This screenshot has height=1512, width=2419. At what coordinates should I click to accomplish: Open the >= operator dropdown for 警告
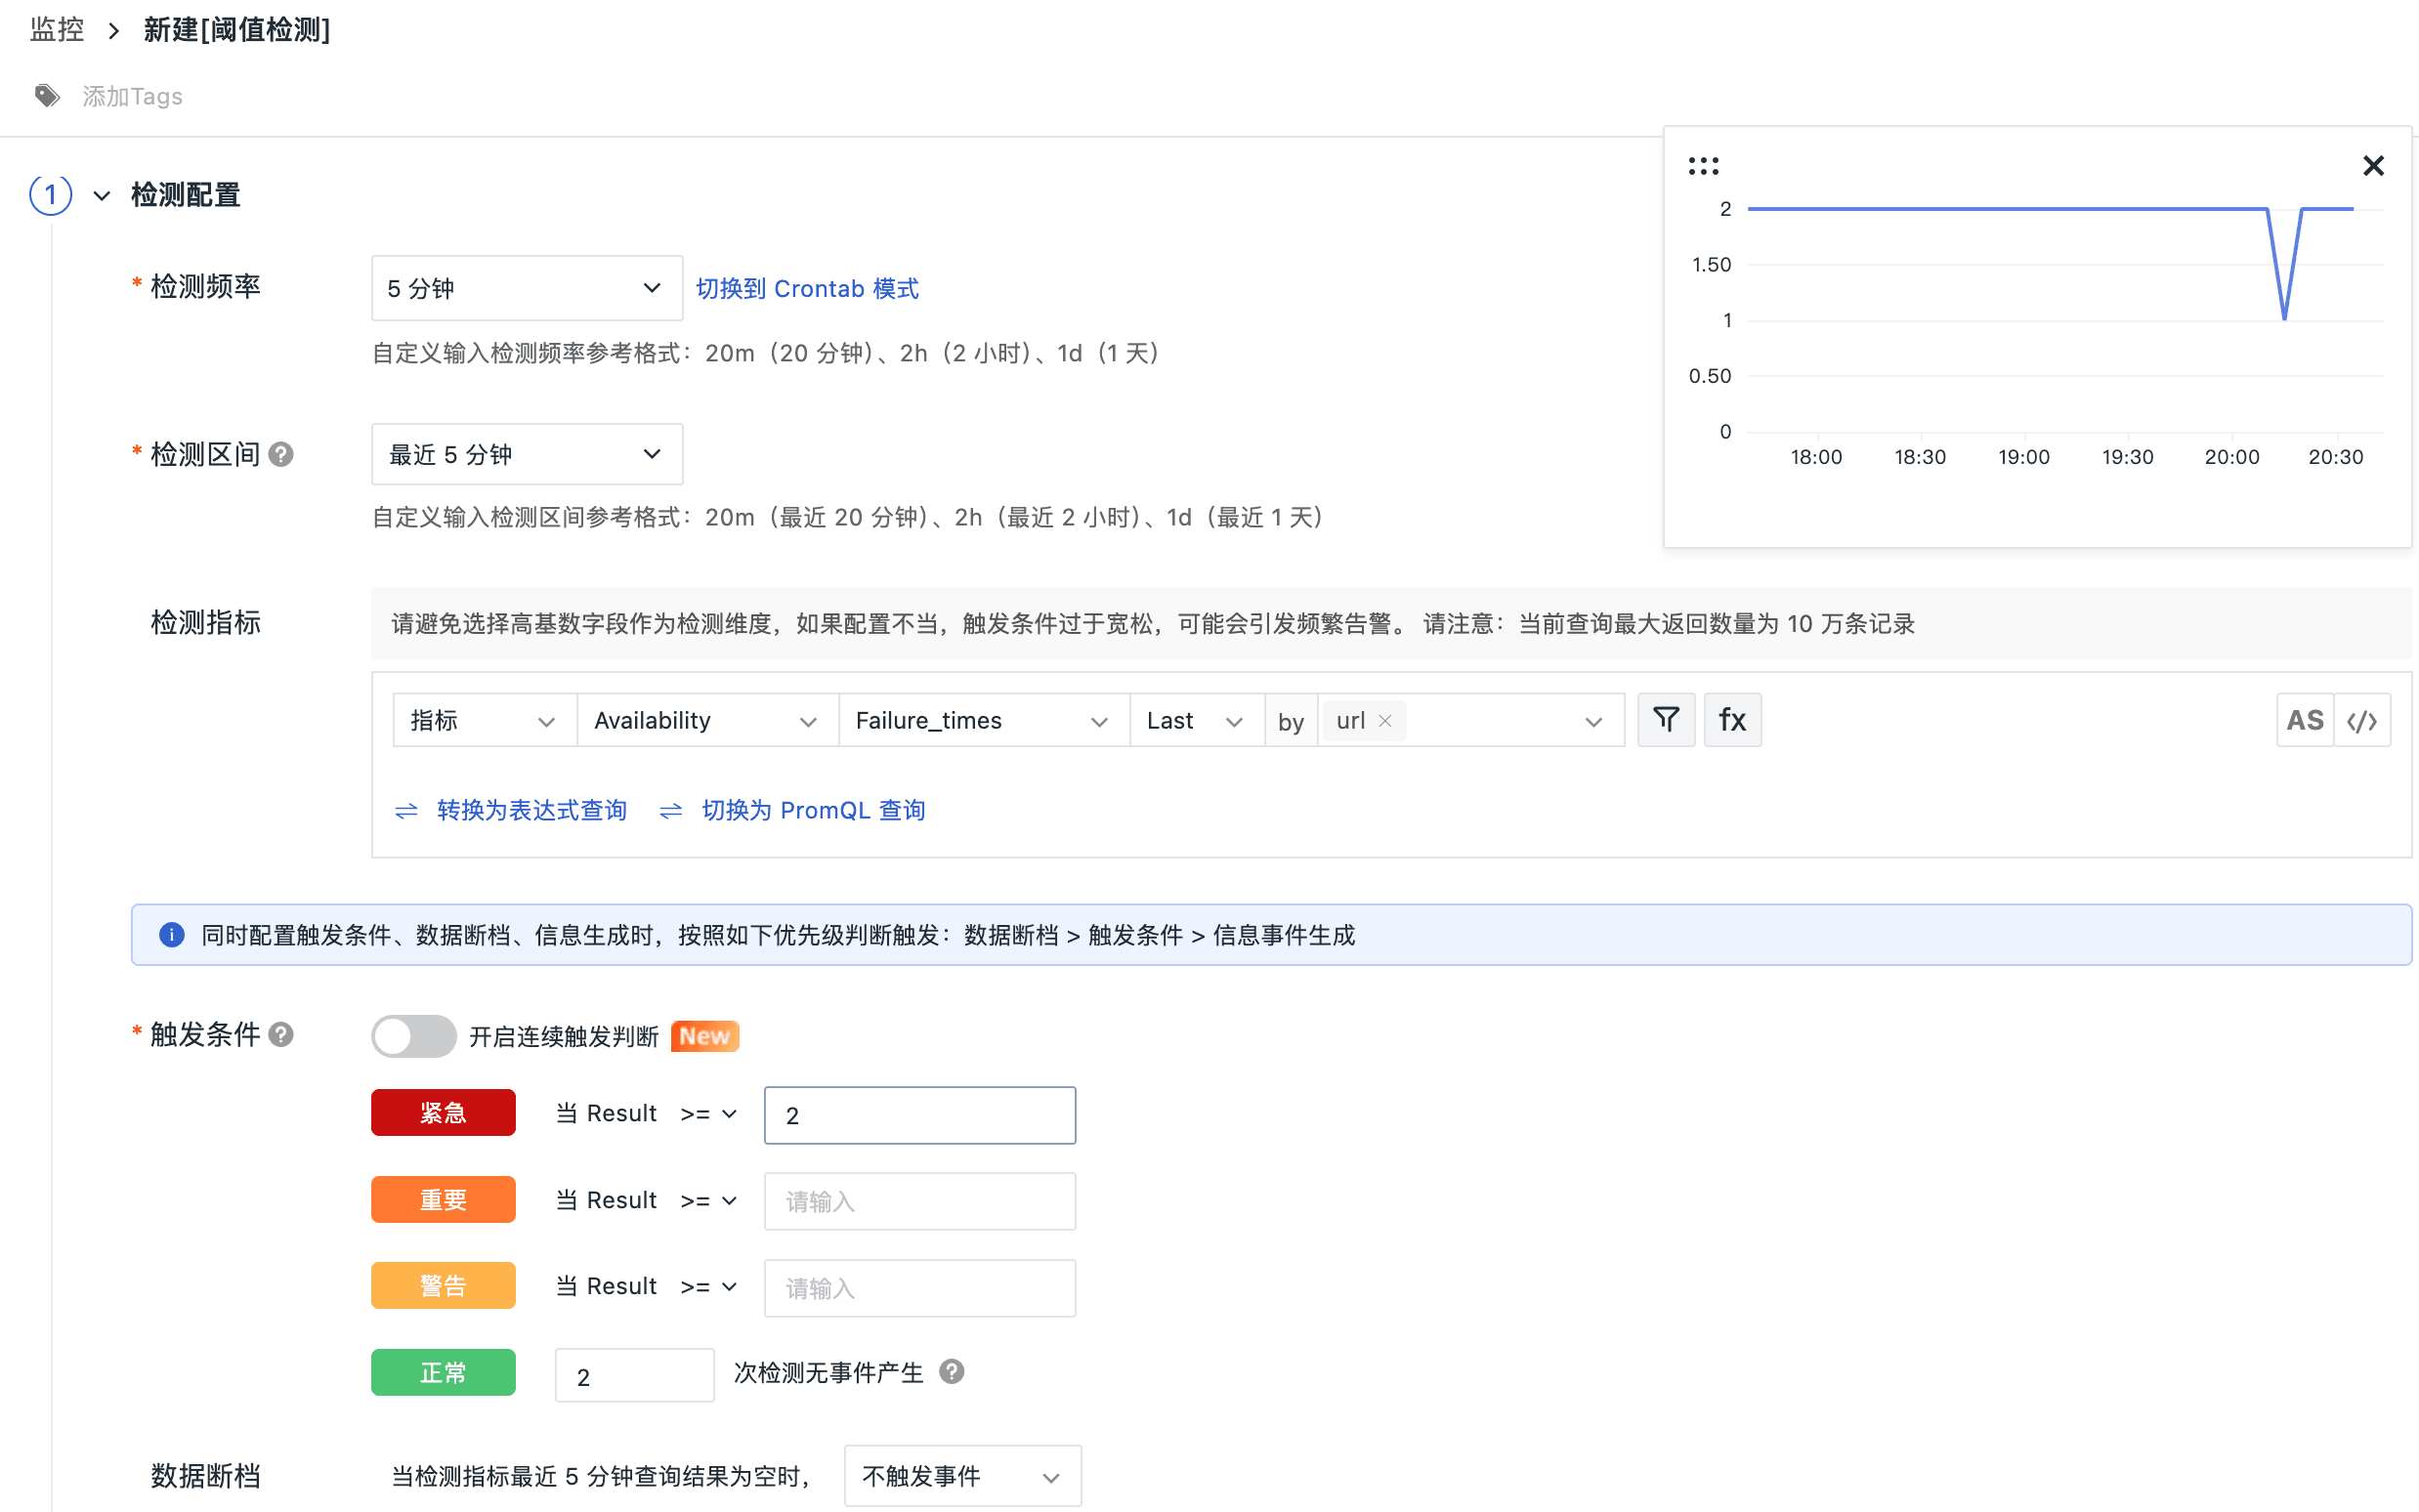(x=708, y=1286)
